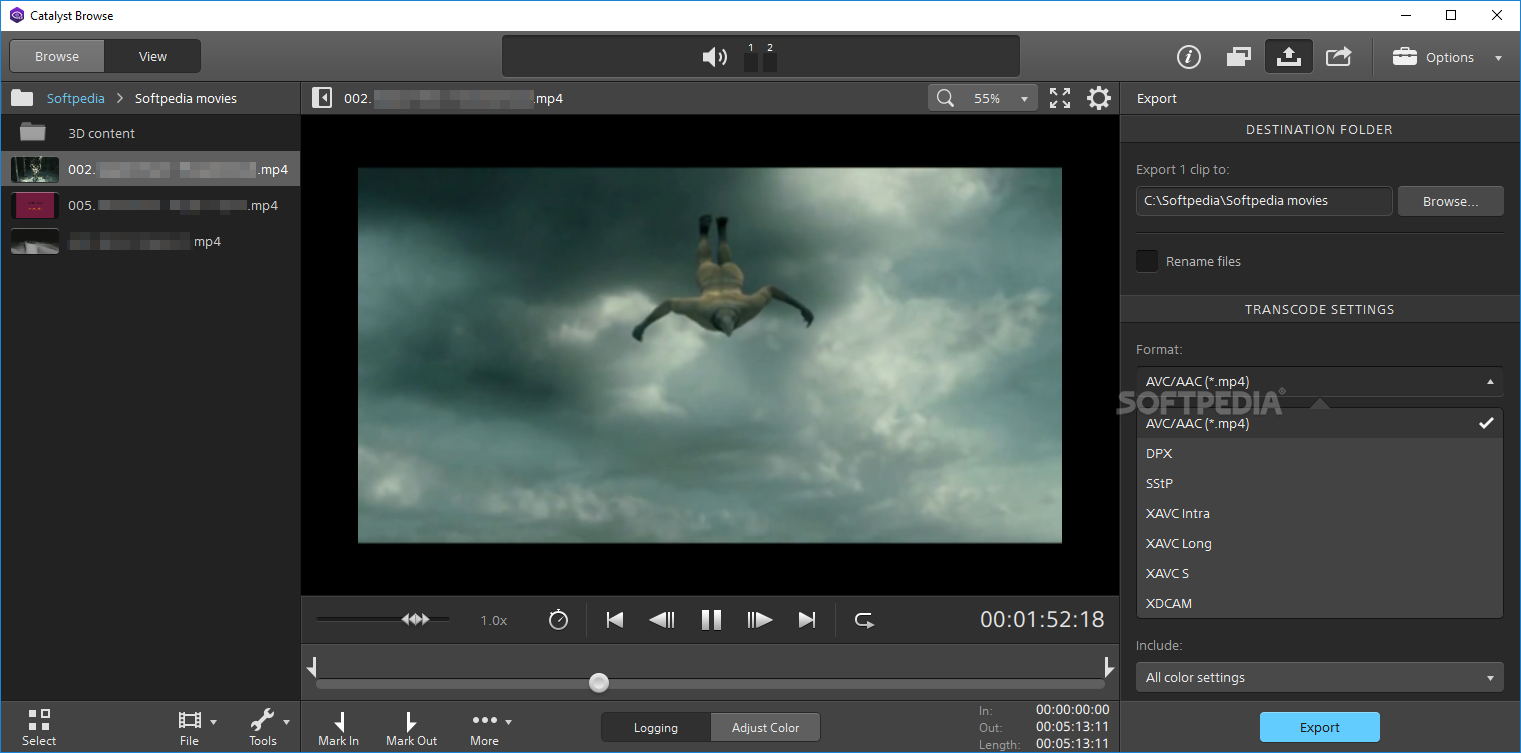Open the Tools menu
The width and height of the screenshot is (1521, 753).
click(x=268, y=727)
